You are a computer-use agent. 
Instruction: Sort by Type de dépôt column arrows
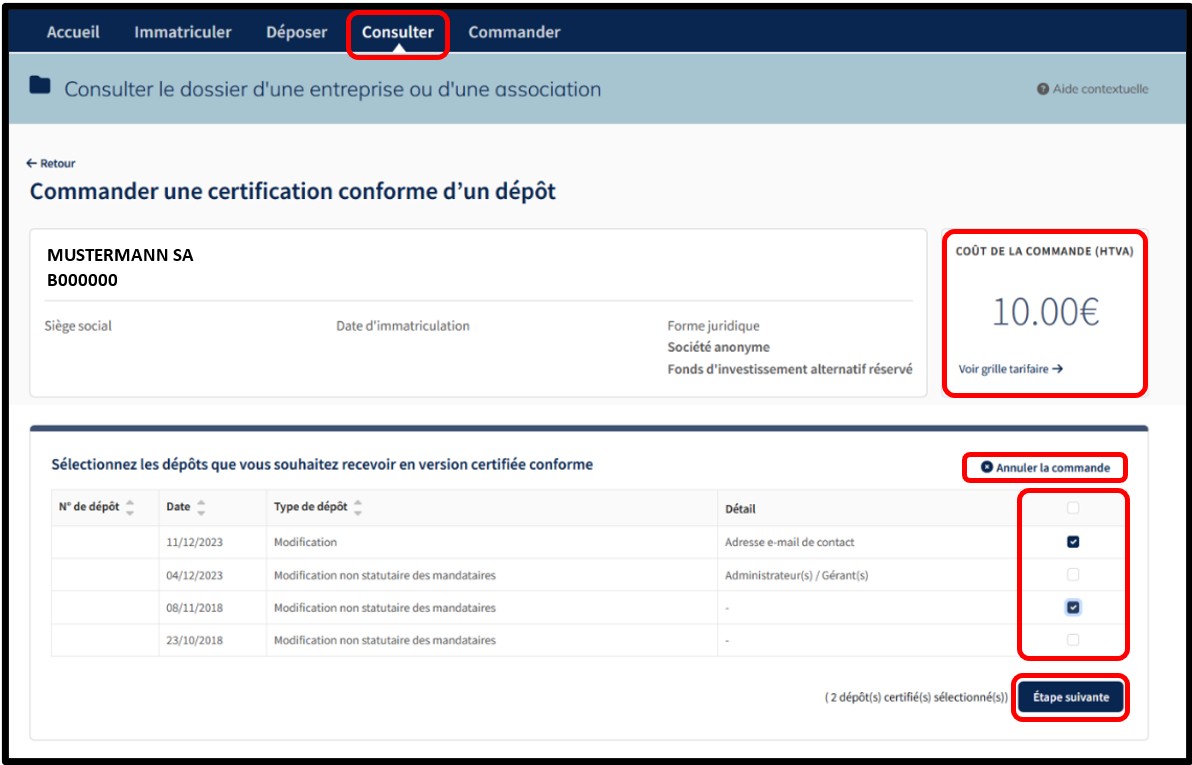tap(358, 507)
